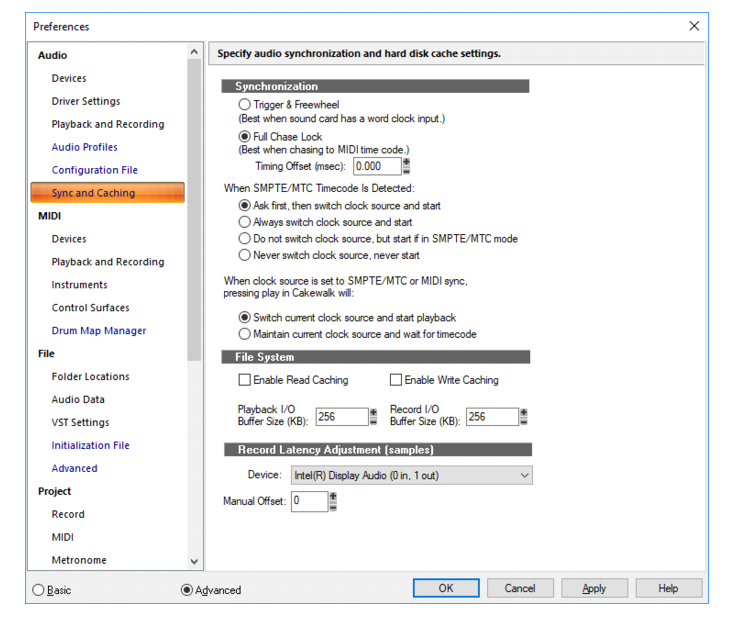This screenshot has width=729, height=620.
Task: Open Drum Map Manager preferences page
Action: (99, 330)
